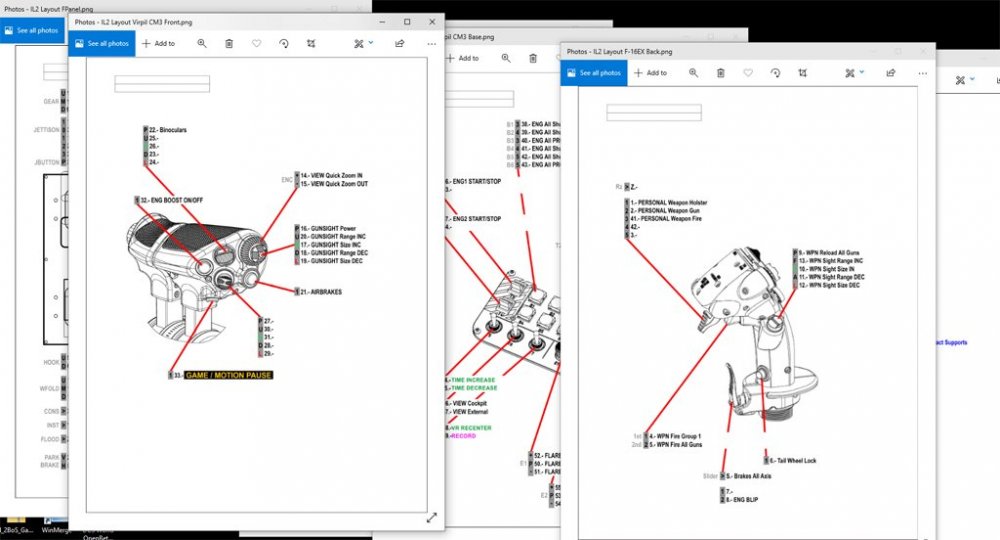
Task: Click trash icon in F-16EX Back window
Action: pyautogui.click(x=721, y=73)
